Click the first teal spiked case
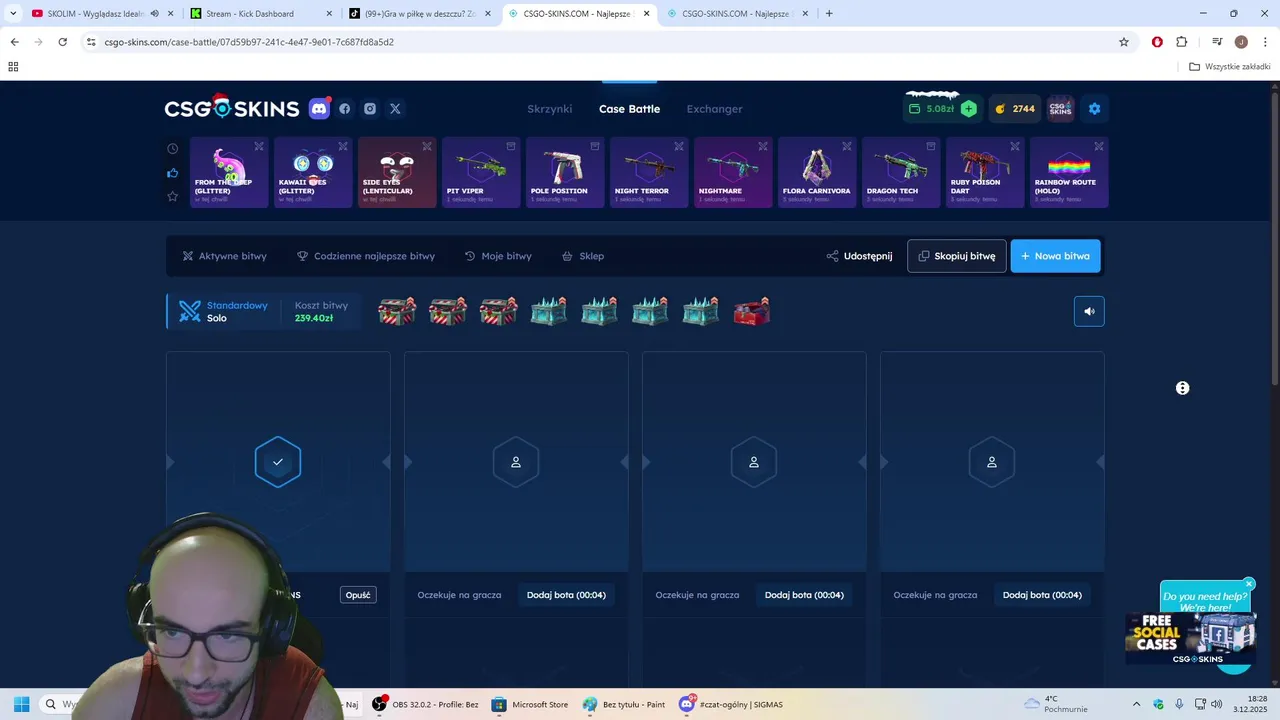This screenshot has width=1280, height=720. coord(548,311)
